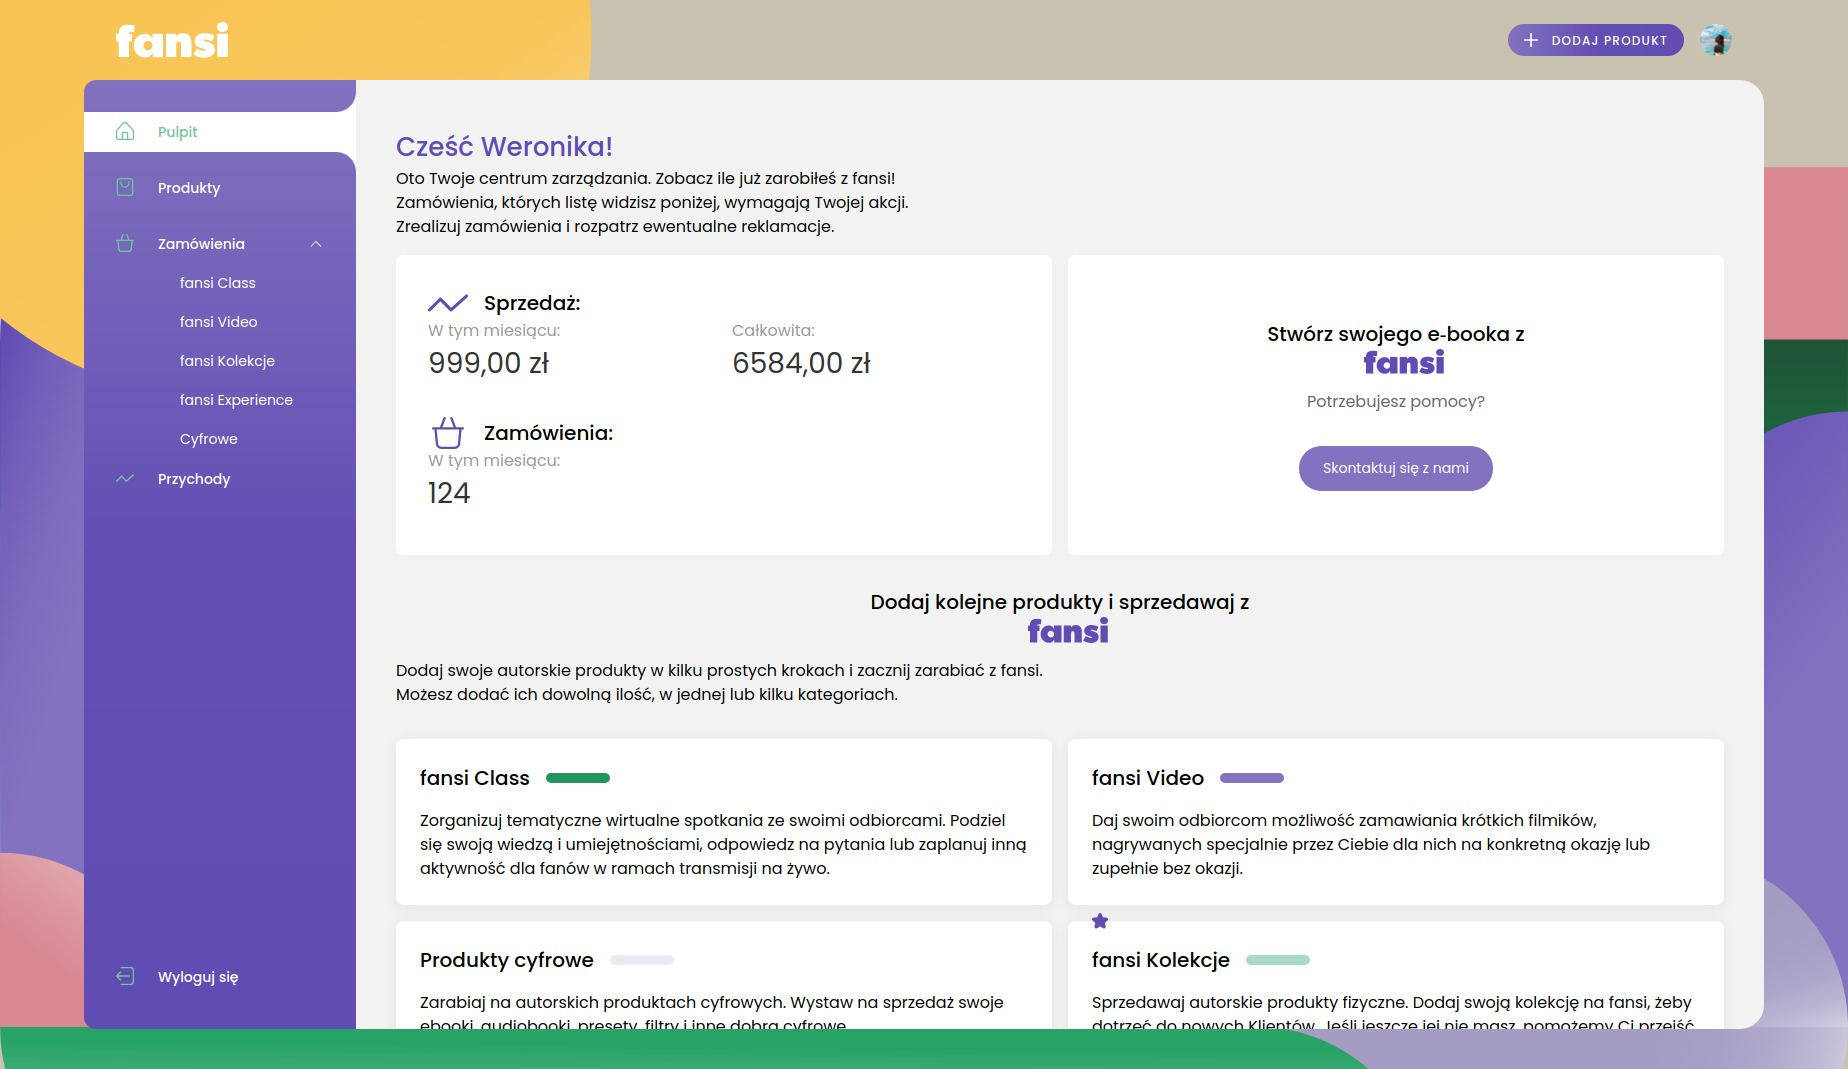Click the Sprzedaż trend line icon
1848x1069 pixels.
click(448, 303)
